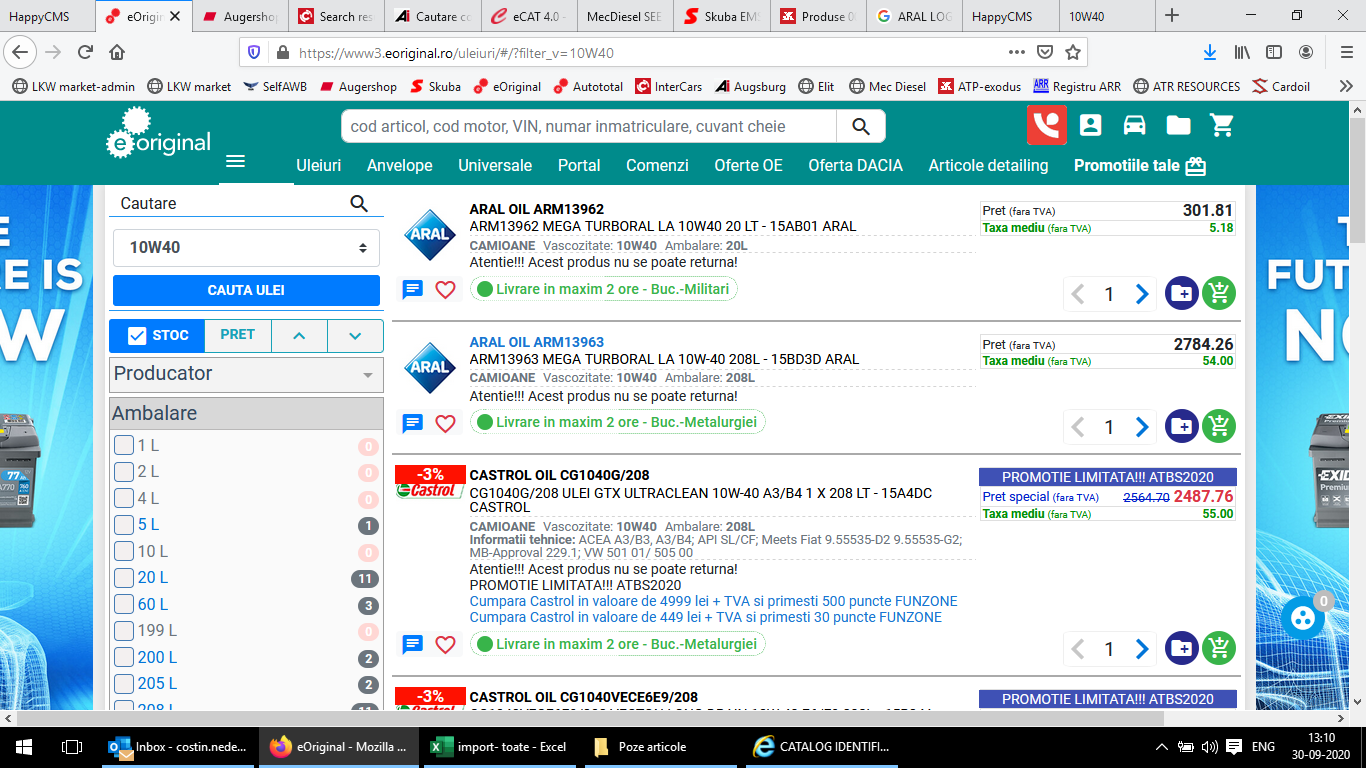Save CG1040G/208 to folder with blue icon

[1182, 648]
